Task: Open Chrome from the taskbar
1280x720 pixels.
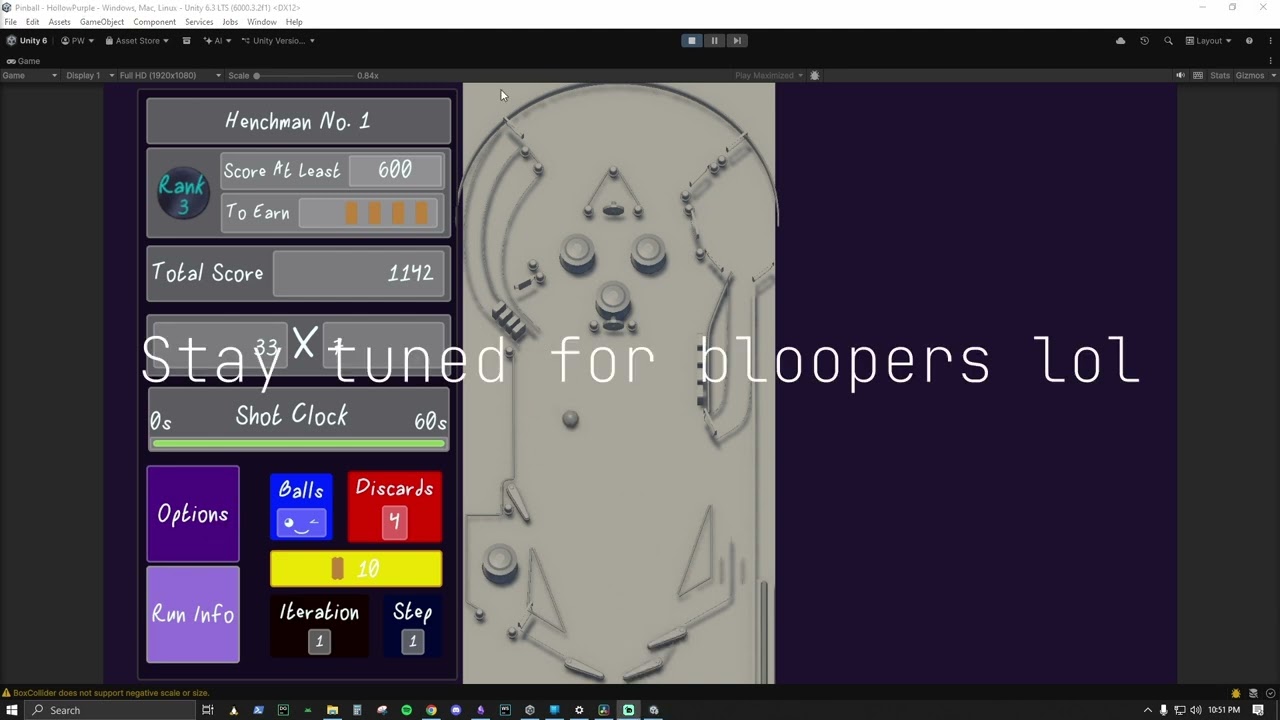Action: (x=431, y=710)
